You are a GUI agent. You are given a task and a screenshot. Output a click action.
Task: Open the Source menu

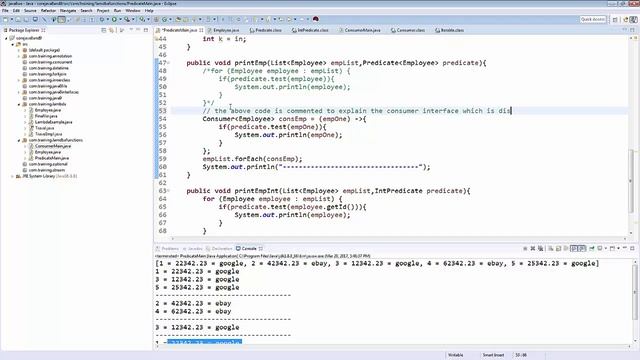click(30, 11)
